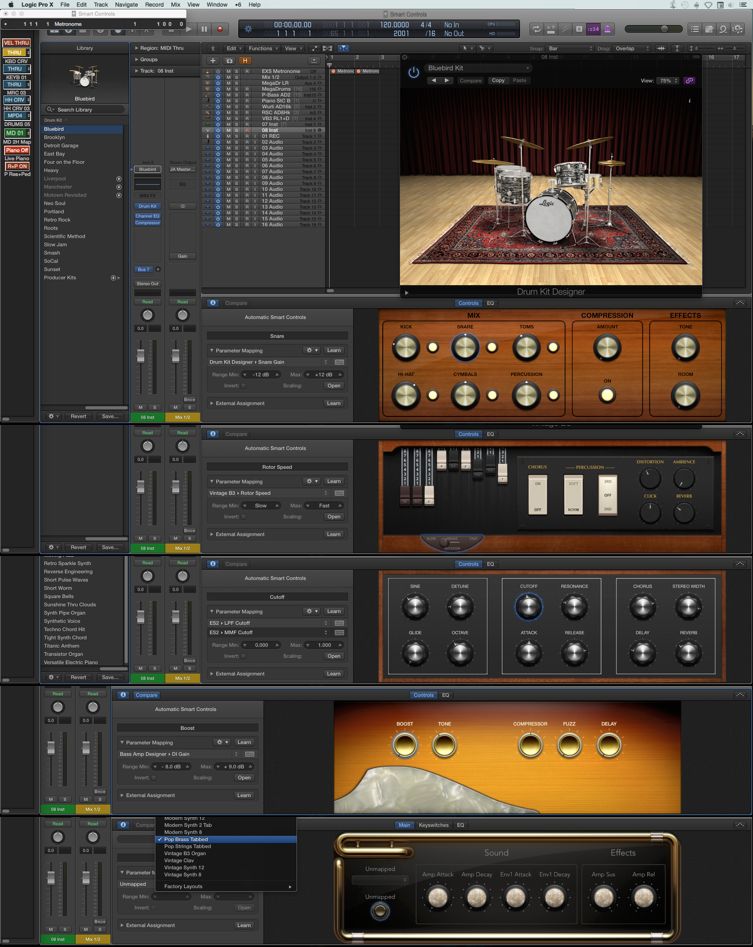The width and height of the screenshot is (753, 947).
Task: Toggle the purple count-in 1234 button
Action: click(594, 28)
